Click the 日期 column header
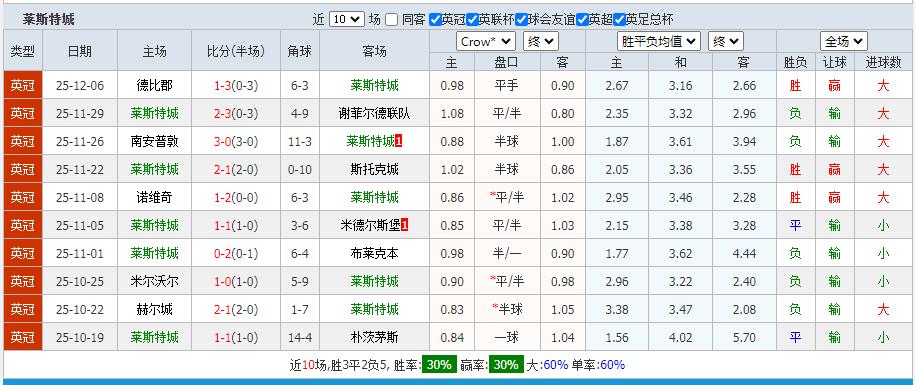 click(x=79, y=51)
